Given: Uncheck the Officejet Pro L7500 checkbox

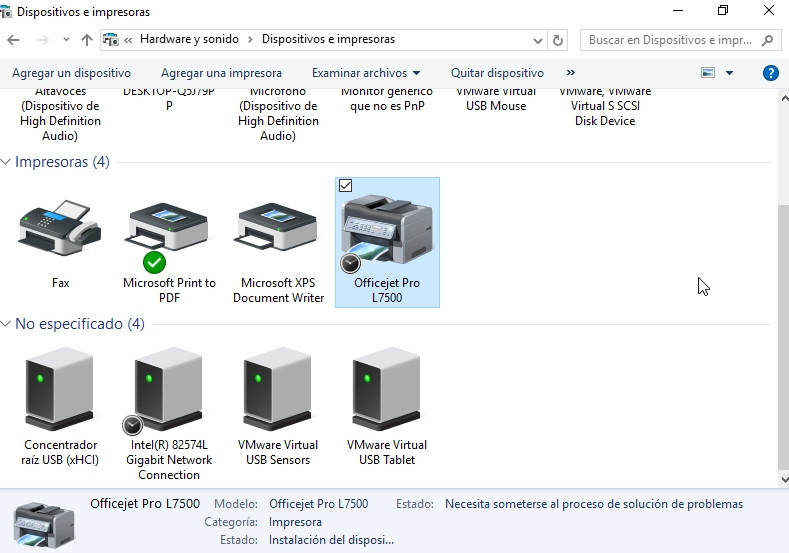Looking at the screenshot, I should (x=346, y=186).
